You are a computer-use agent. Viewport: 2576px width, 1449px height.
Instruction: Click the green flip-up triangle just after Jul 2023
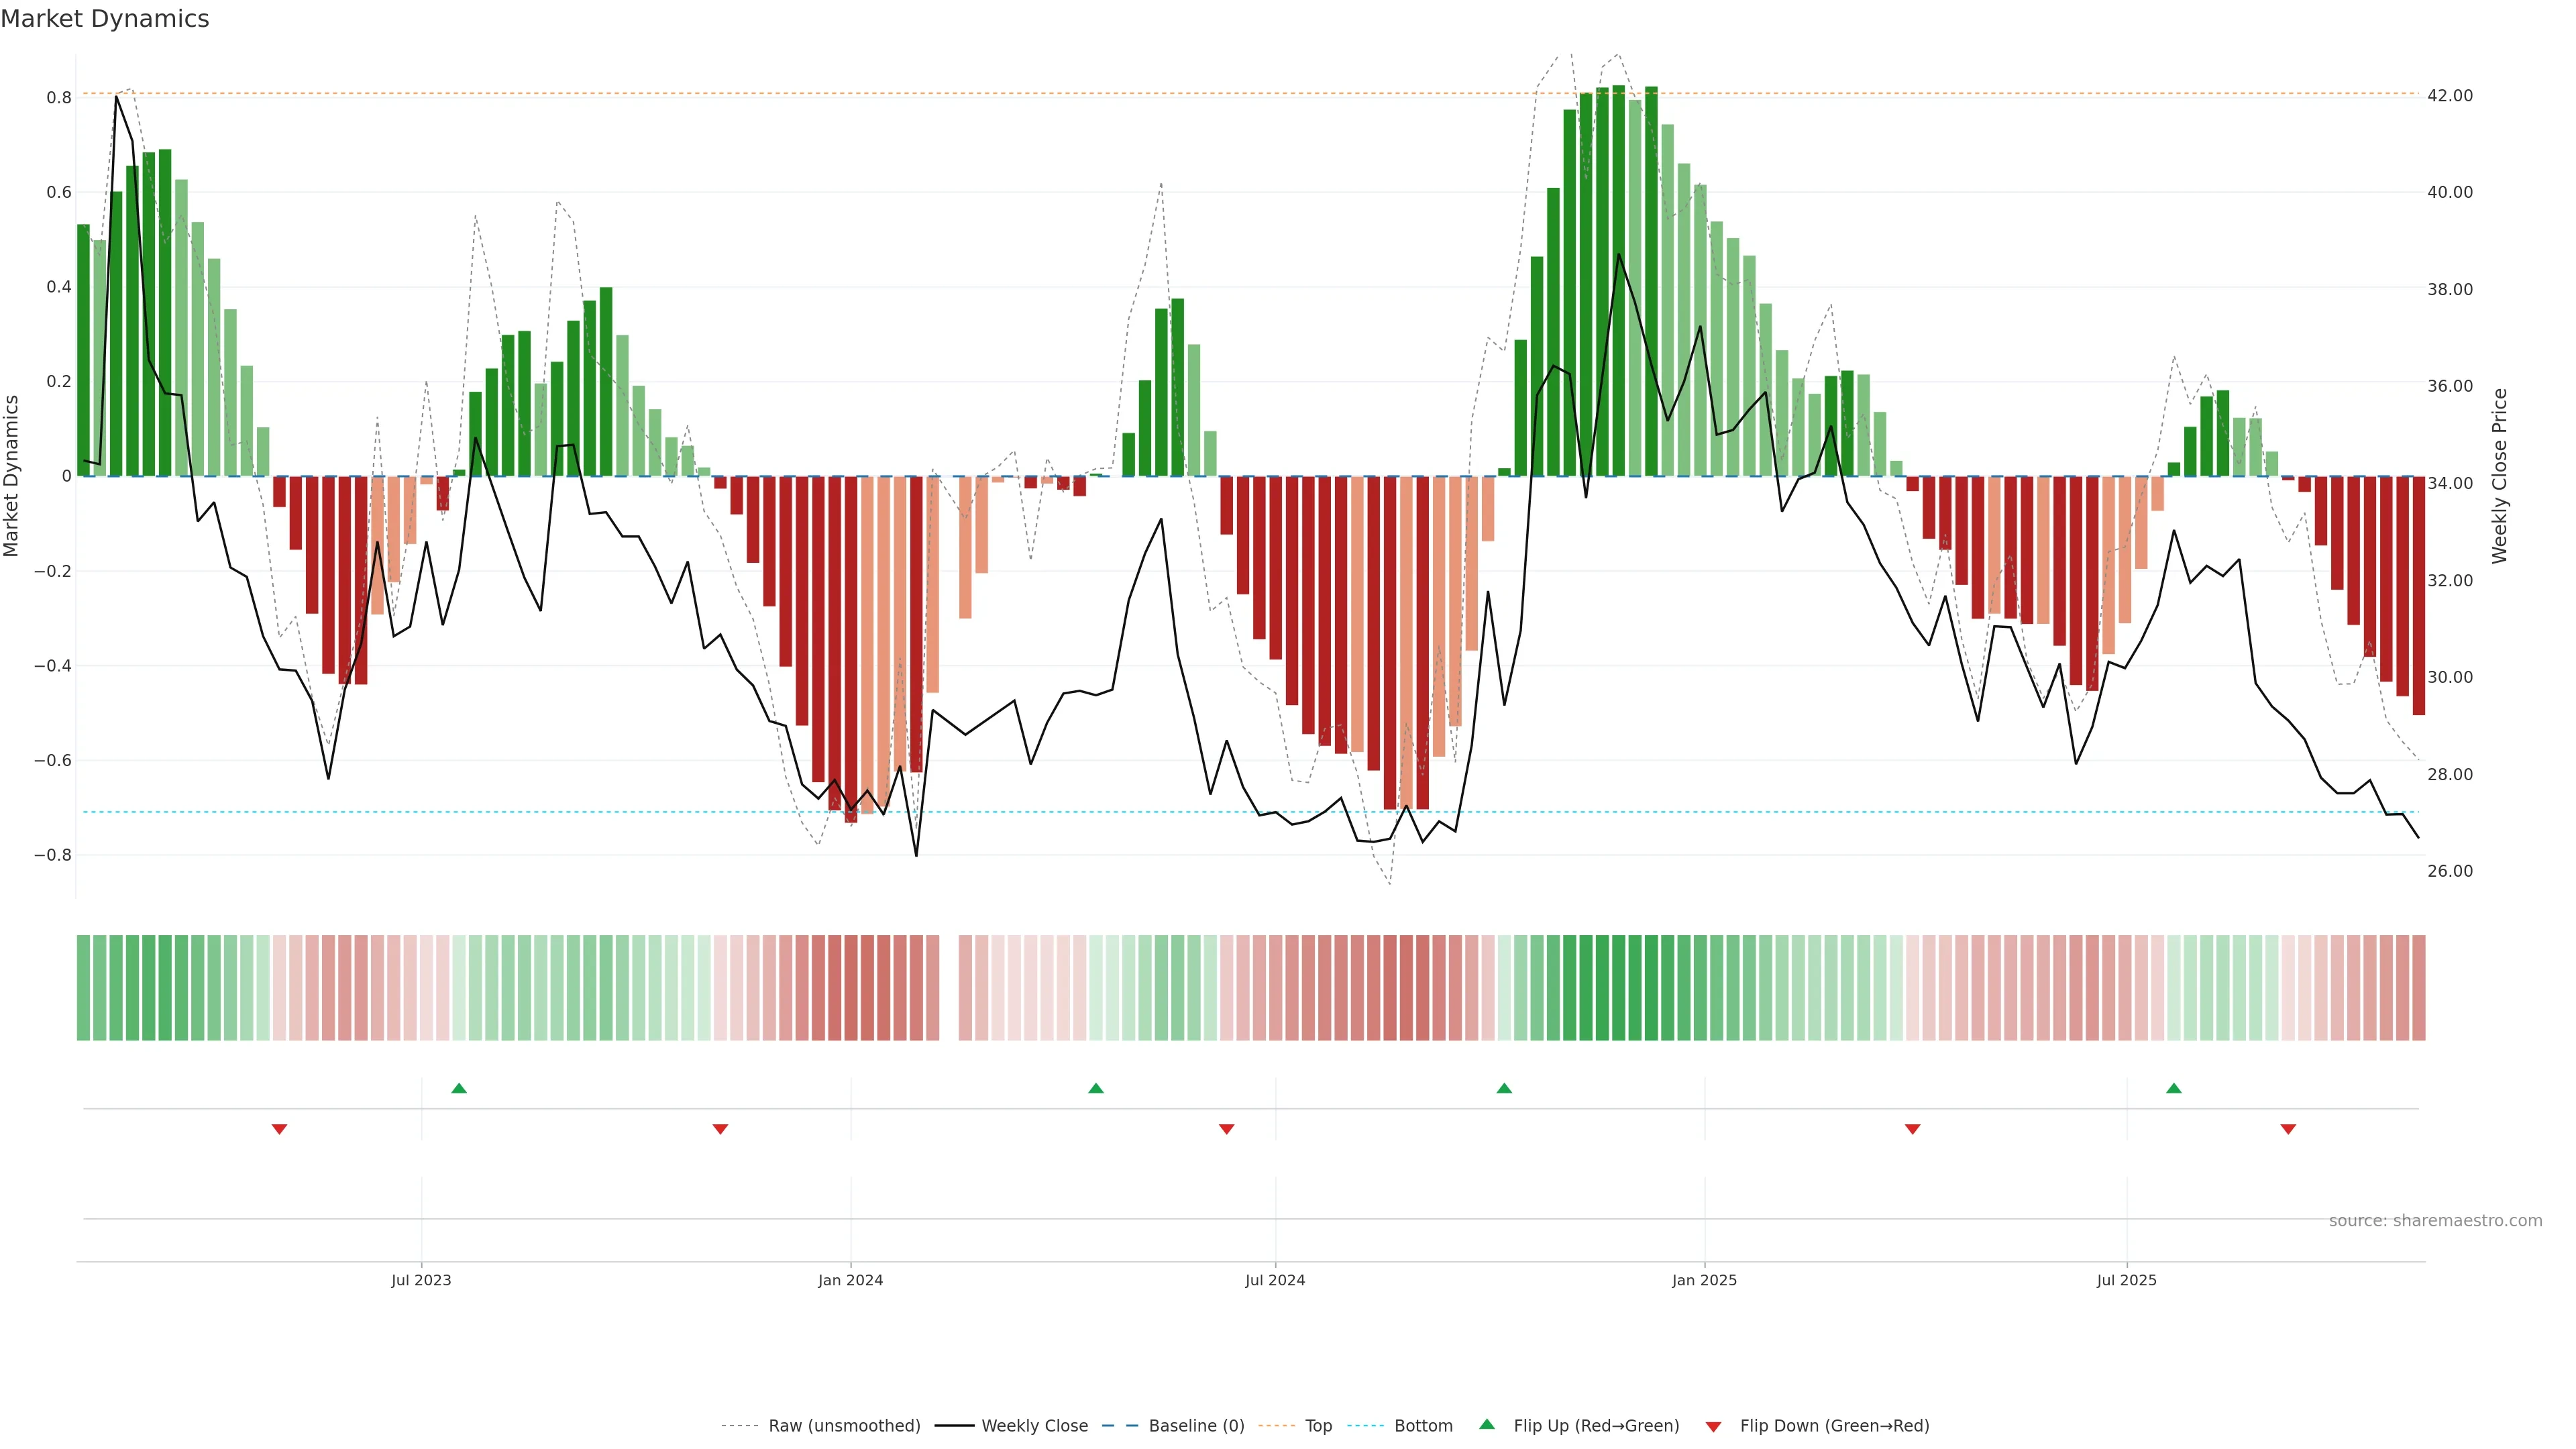pyautogui.click(x=459, y=1088)
